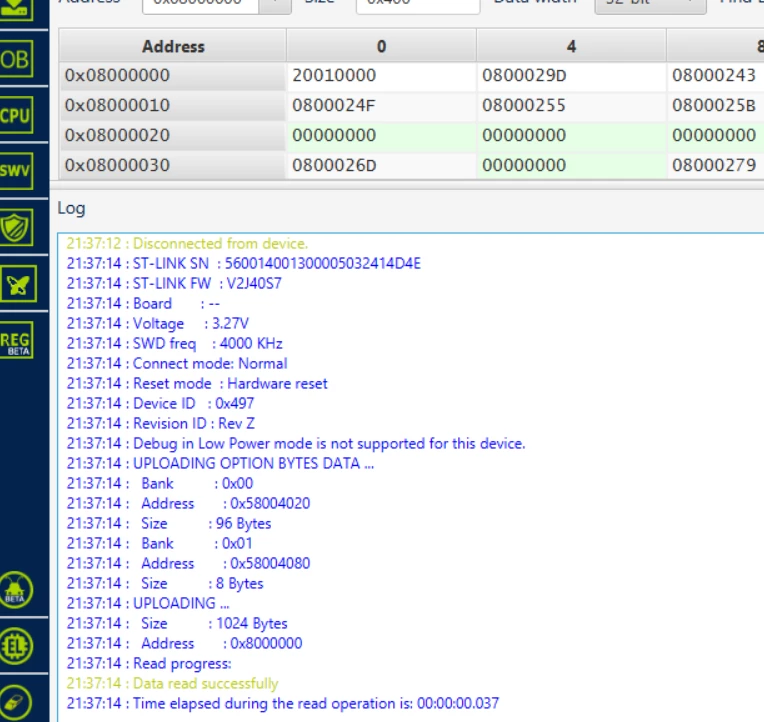Click 'Read progress:' log line
Image resolution: width=764 pixels, height=722 pixels.
click(149, 663)
